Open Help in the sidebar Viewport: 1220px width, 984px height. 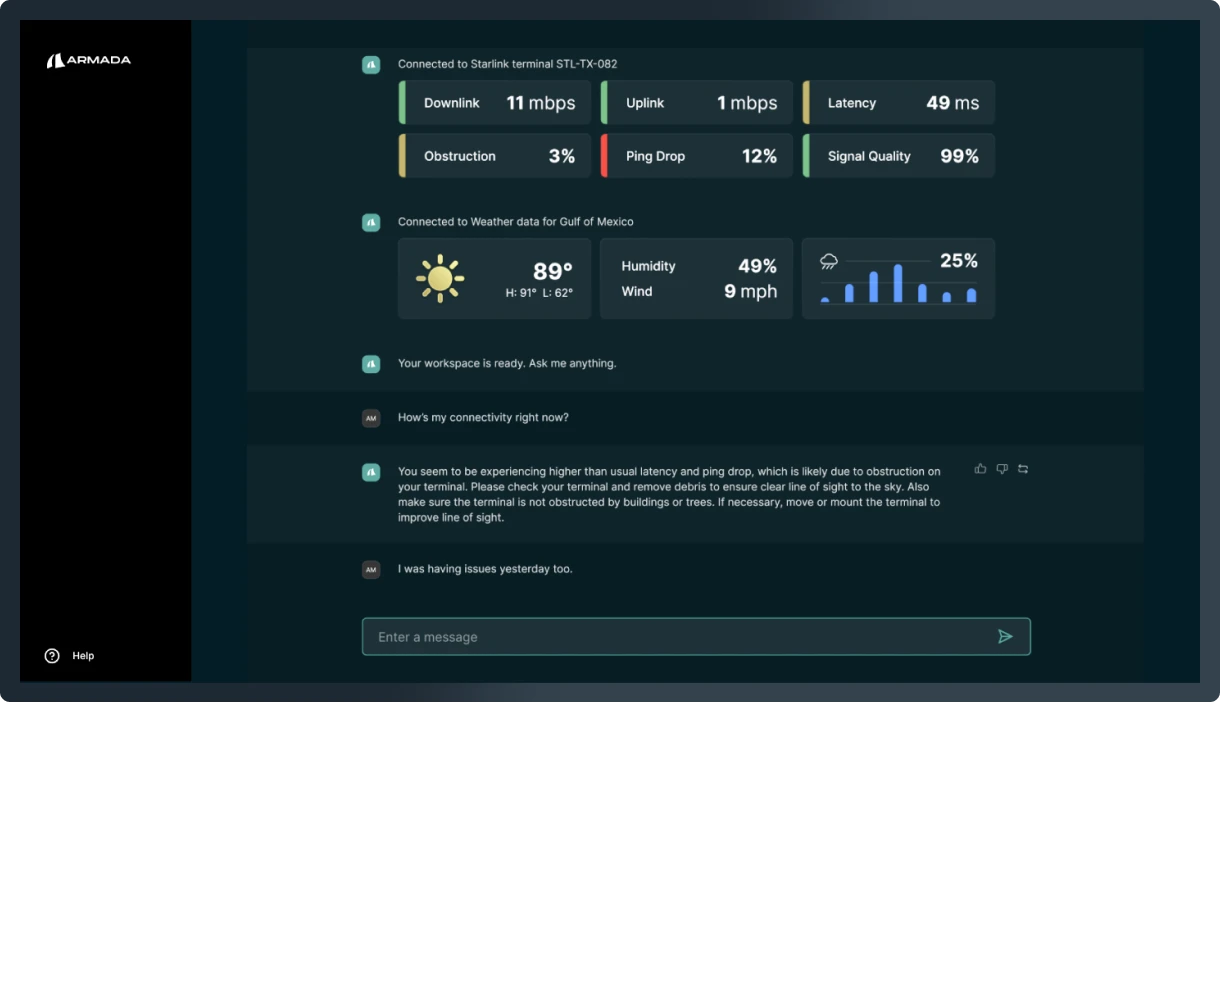[69, 656]
